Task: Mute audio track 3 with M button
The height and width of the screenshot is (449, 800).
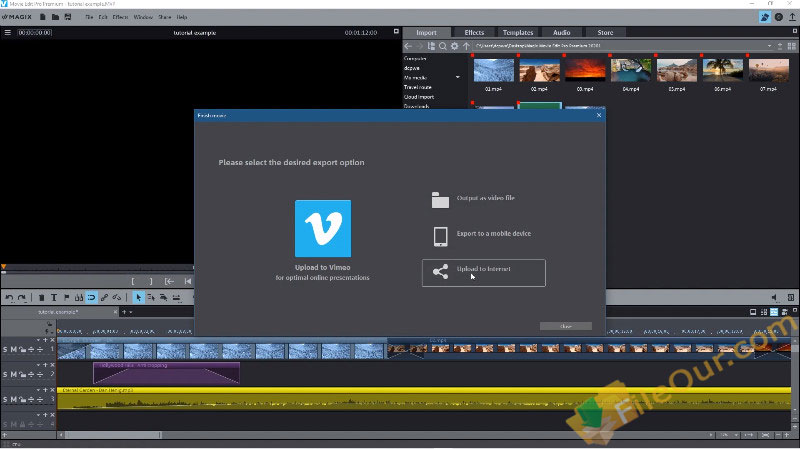Action: 14,400
